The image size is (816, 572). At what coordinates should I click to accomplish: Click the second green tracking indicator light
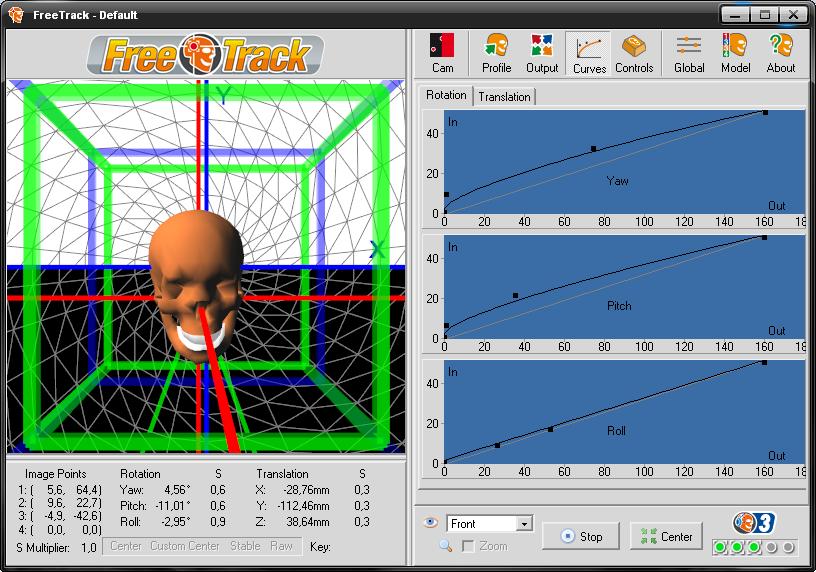point(737,547)
